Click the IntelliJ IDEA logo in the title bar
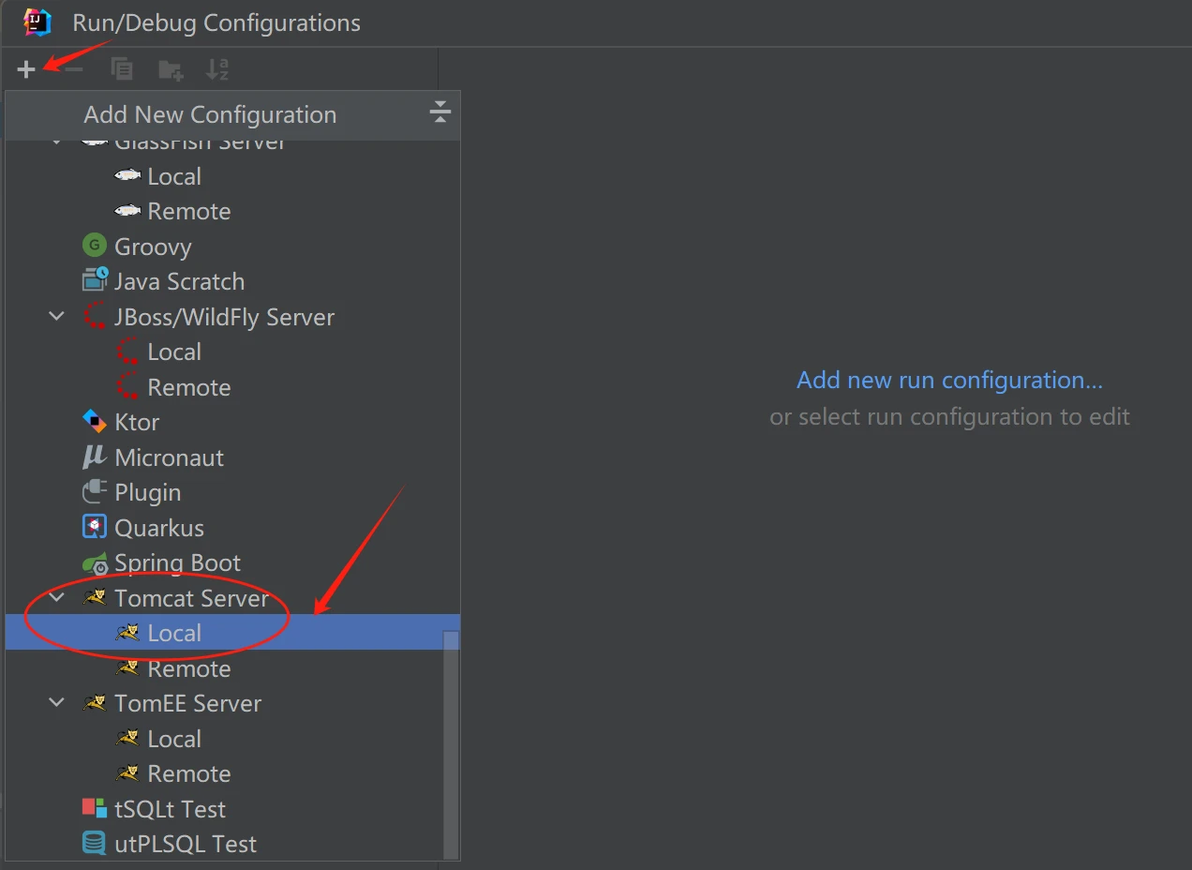The height and width of the screenshot is (870, 1192). [36, 21]
